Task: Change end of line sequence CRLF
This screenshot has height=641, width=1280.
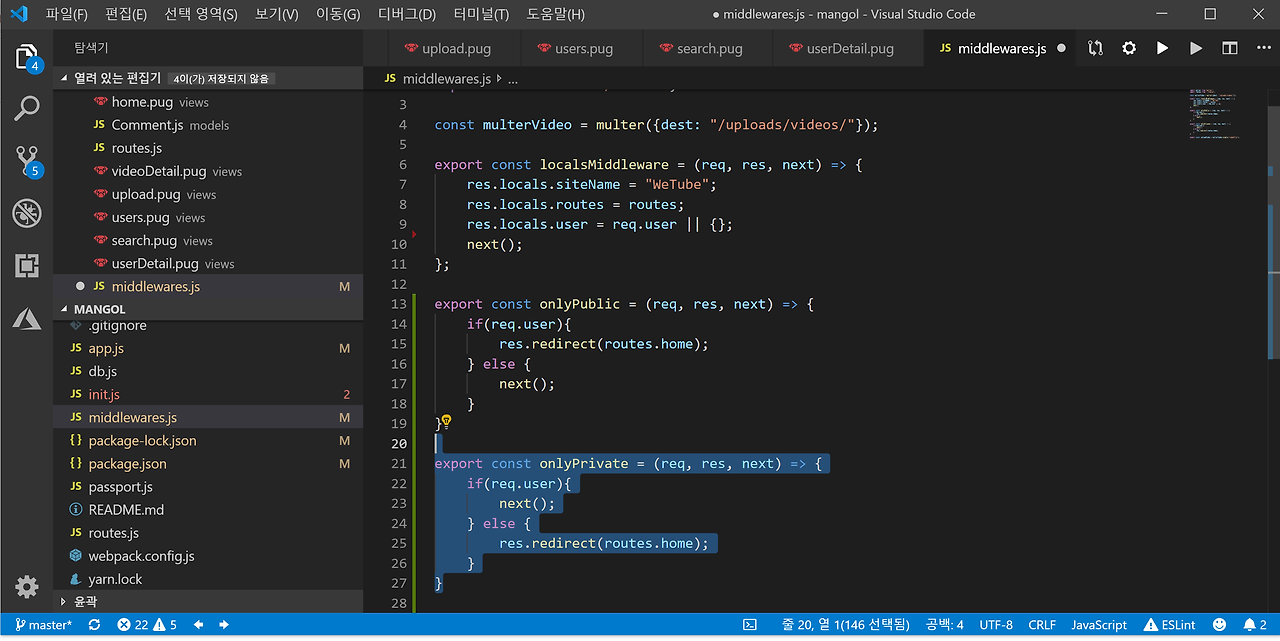Action: pos(1042,625)
